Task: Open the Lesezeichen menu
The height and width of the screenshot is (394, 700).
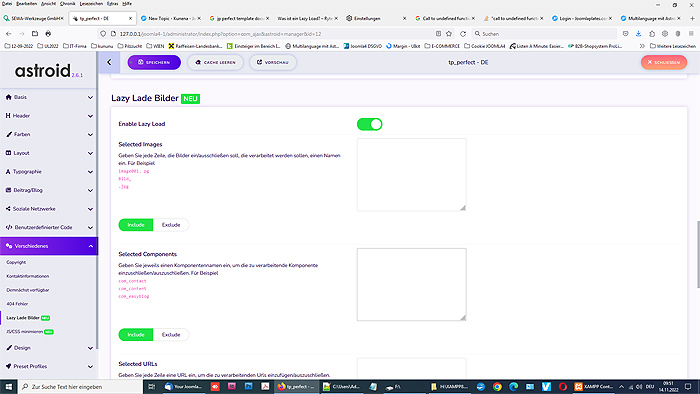Action: pos(91,4)
